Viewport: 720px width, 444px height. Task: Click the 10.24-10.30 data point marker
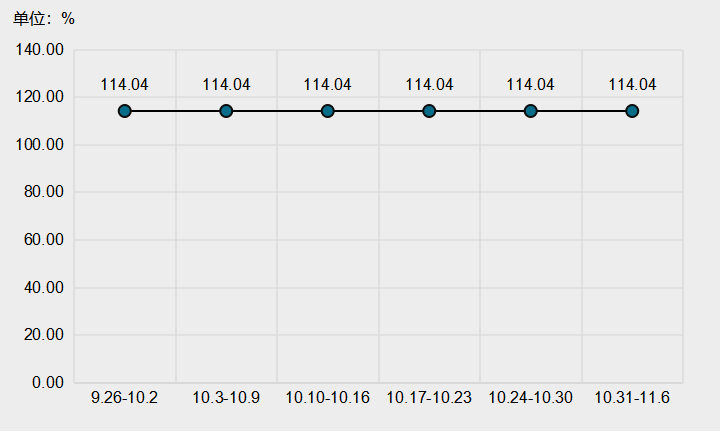[531, 111]
